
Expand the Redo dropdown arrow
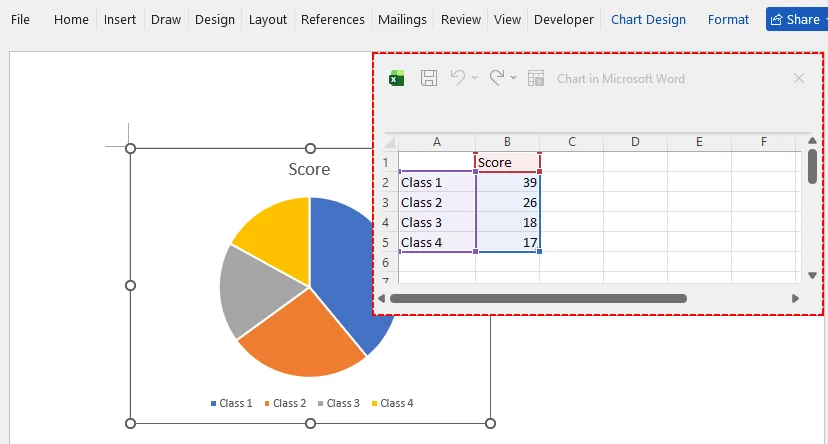pyautogui.click(x=513, y=78)
